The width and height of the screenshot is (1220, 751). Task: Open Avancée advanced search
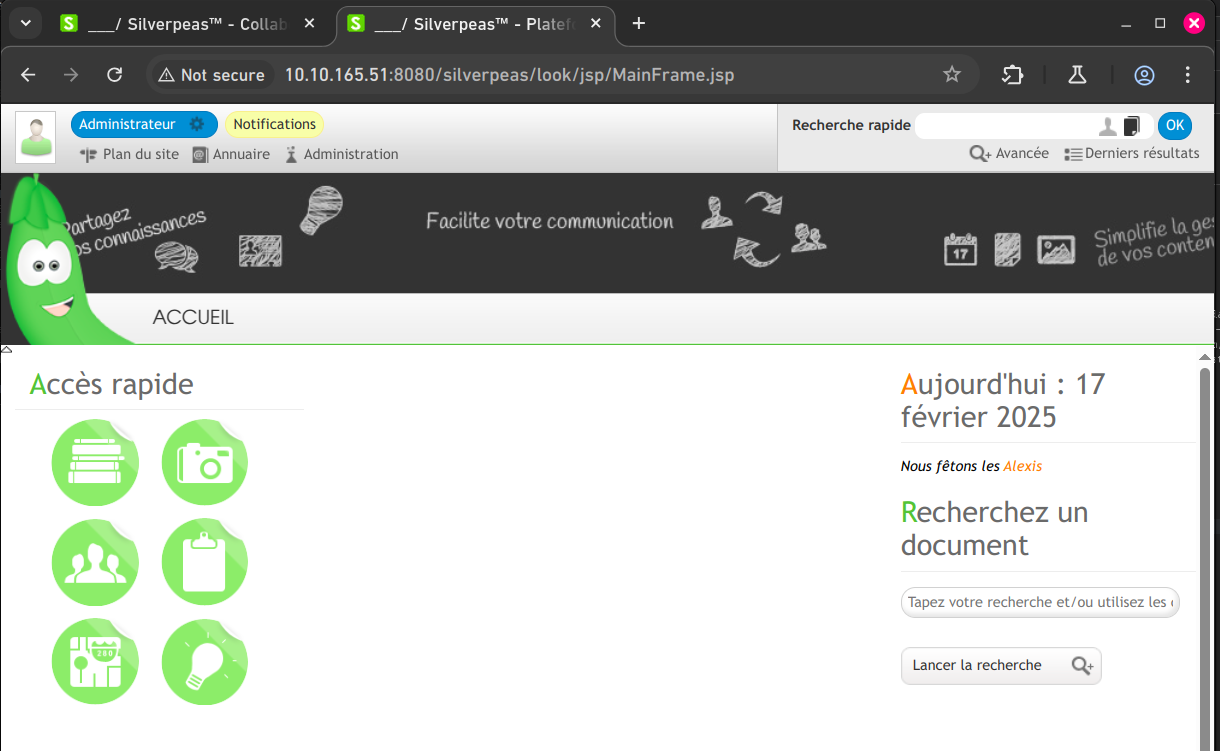coord(1009,154)
